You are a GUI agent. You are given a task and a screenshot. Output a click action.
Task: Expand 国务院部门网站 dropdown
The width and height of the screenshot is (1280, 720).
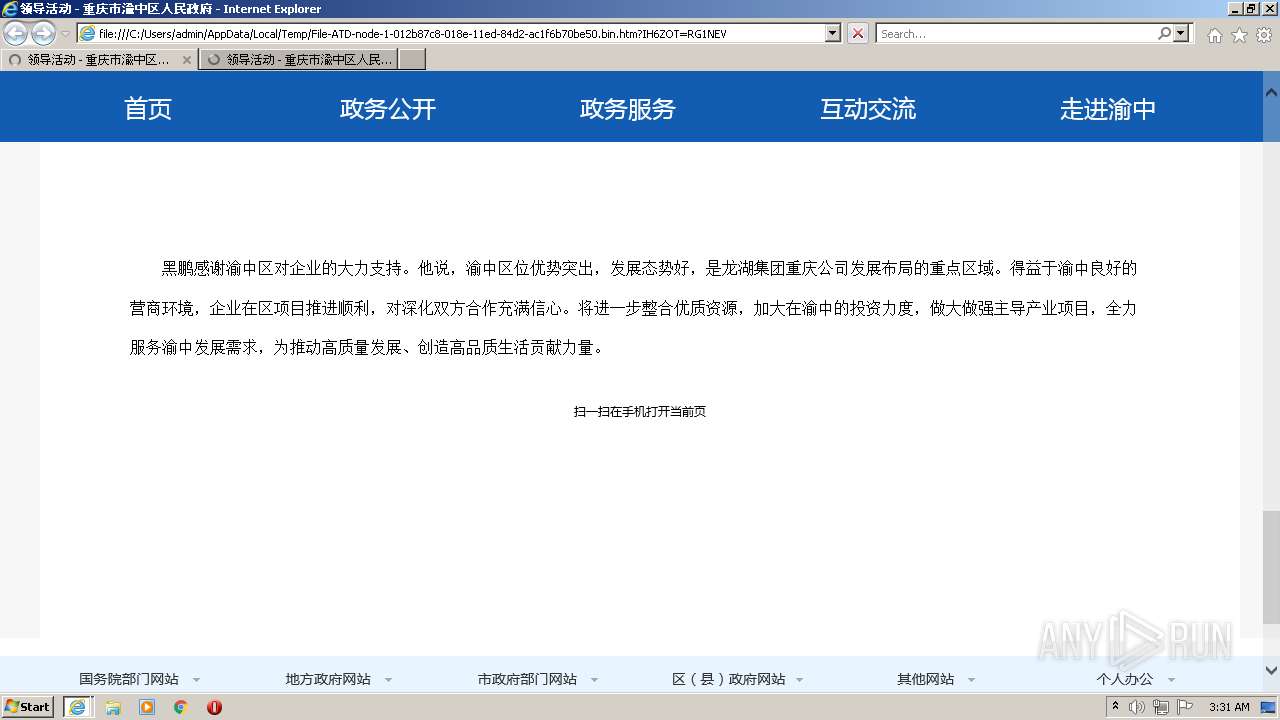196,680
